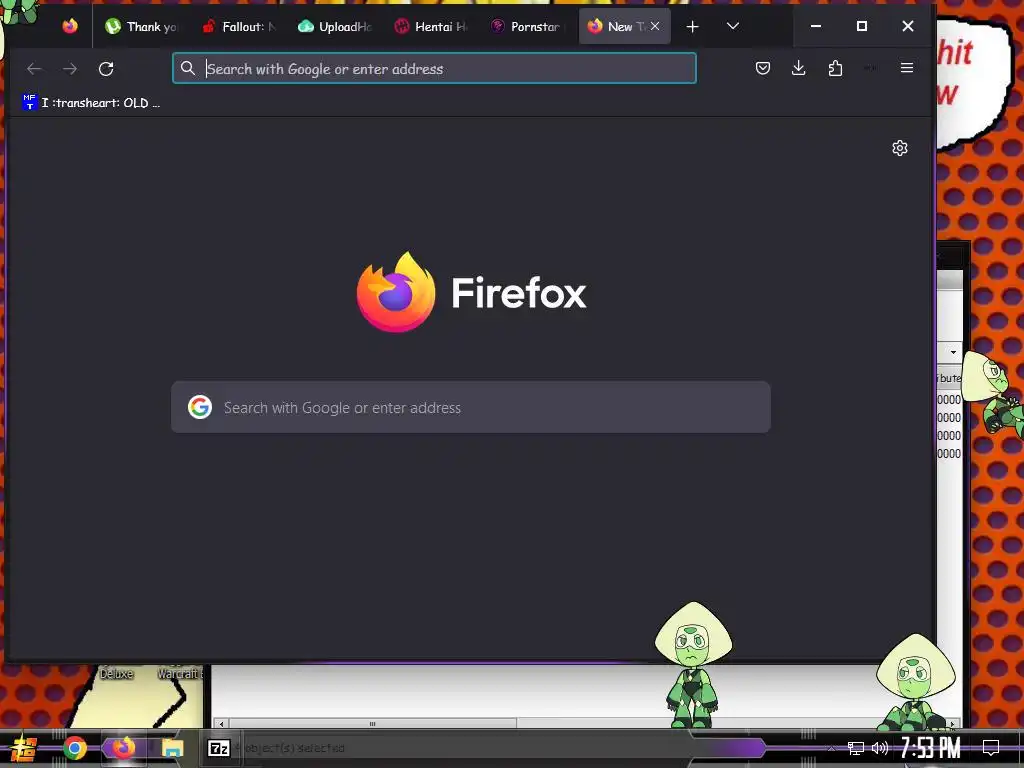Reload the current page
The image size is (1024, 768).
pyautogui.click(x=106, y=69)
